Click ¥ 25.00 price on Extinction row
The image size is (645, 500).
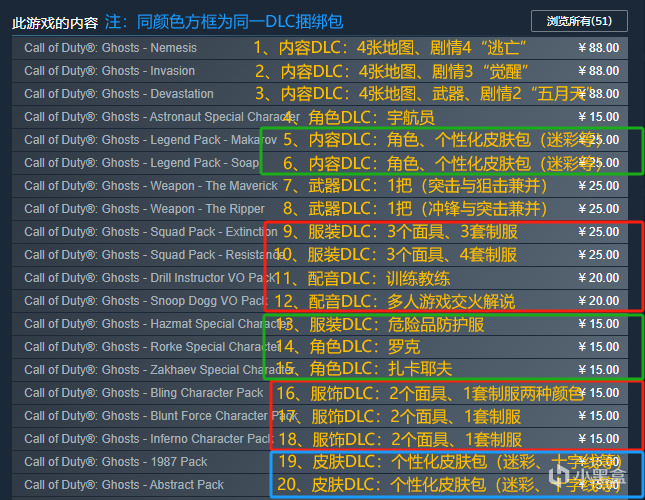(599, 232)
